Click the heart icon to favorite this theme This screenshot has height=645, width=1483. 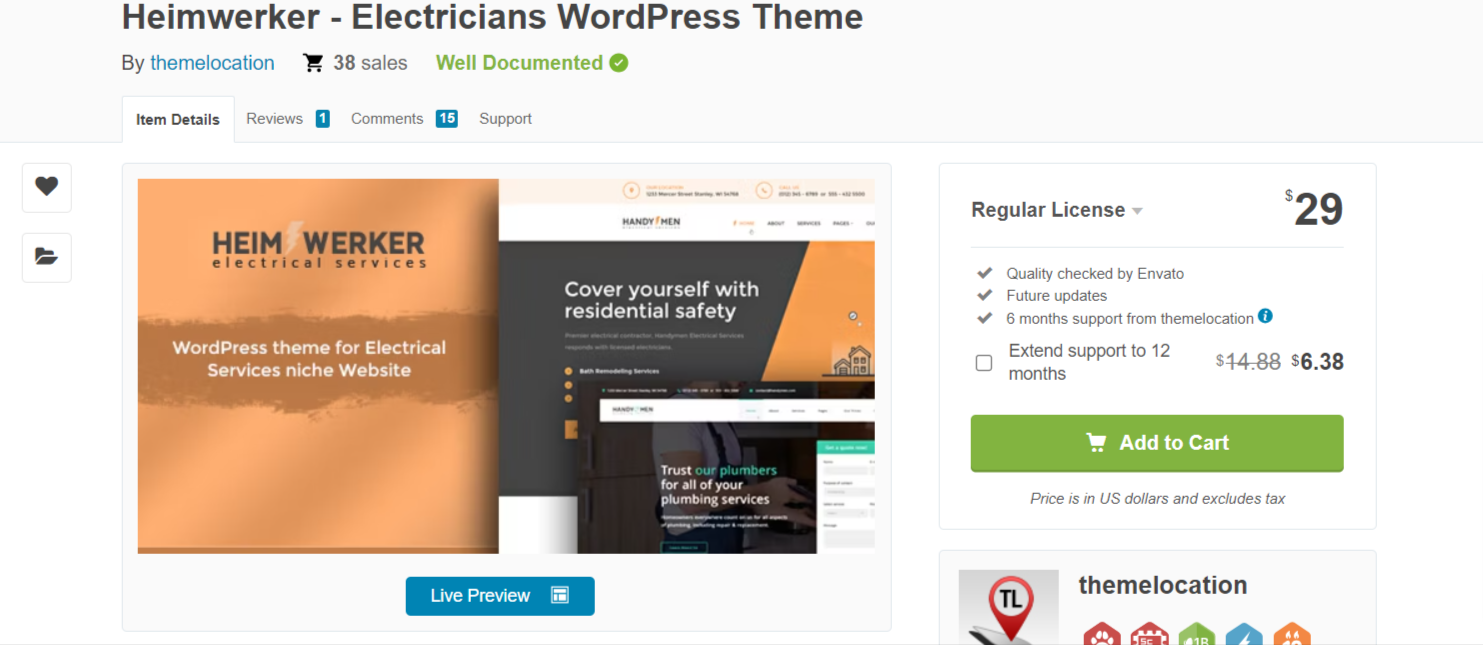tap(46, 187)
